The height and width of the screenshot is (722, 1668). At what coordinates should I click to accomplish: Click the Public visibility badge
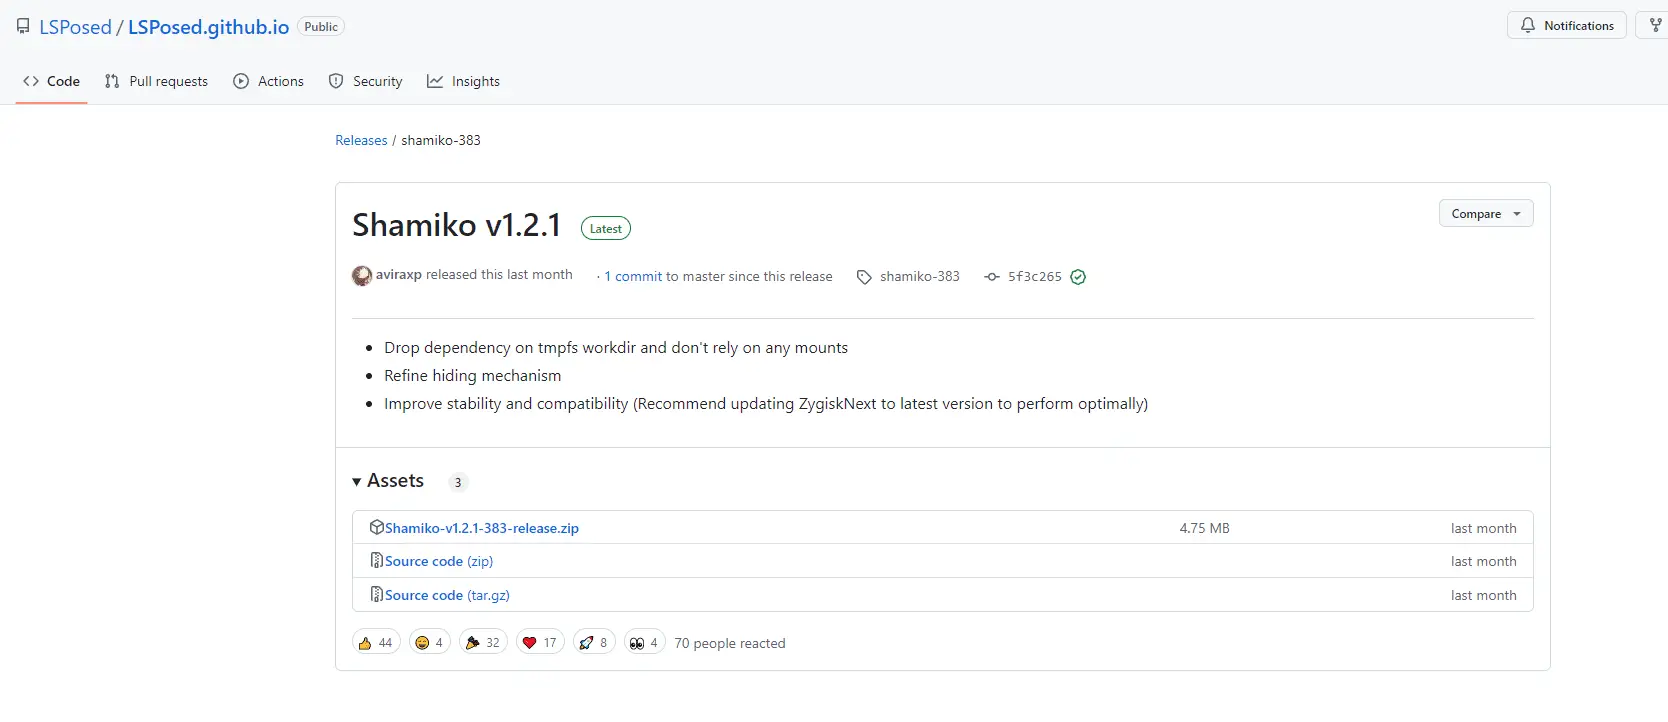[x=321, y=27]
